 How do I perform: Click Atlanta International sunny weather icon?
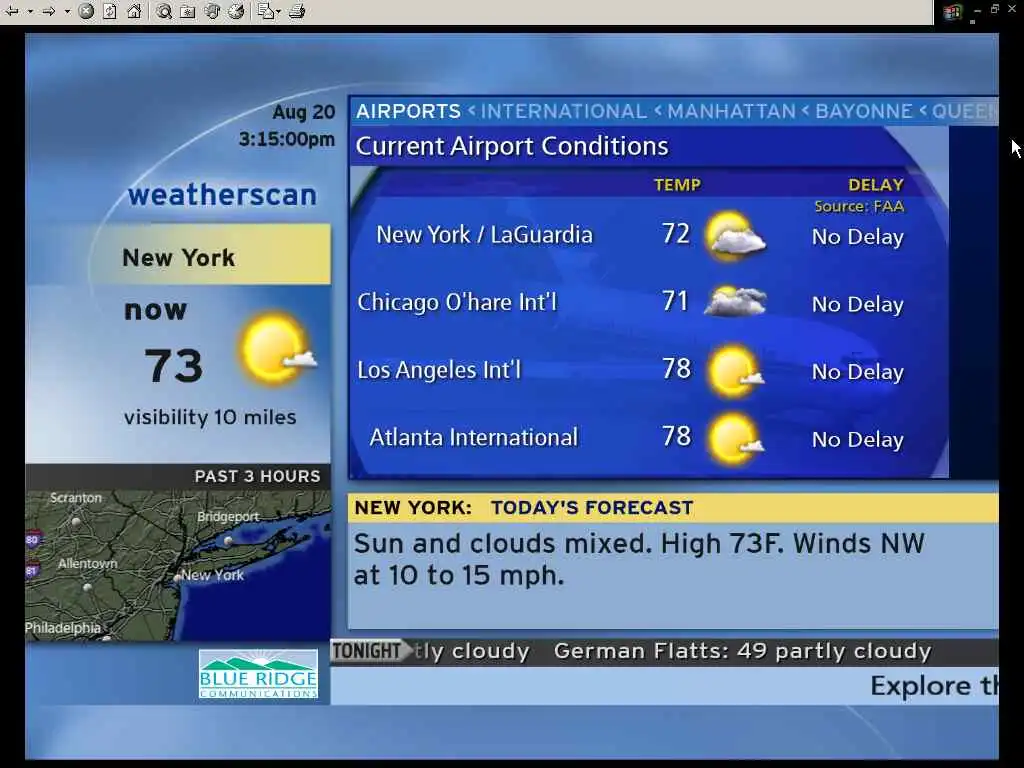click(735, 439)
